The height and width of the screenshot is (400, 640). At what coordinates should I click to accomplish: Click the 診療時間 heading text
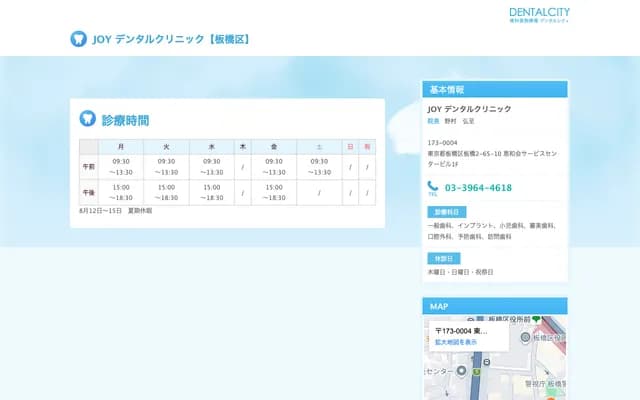[125, 121]
